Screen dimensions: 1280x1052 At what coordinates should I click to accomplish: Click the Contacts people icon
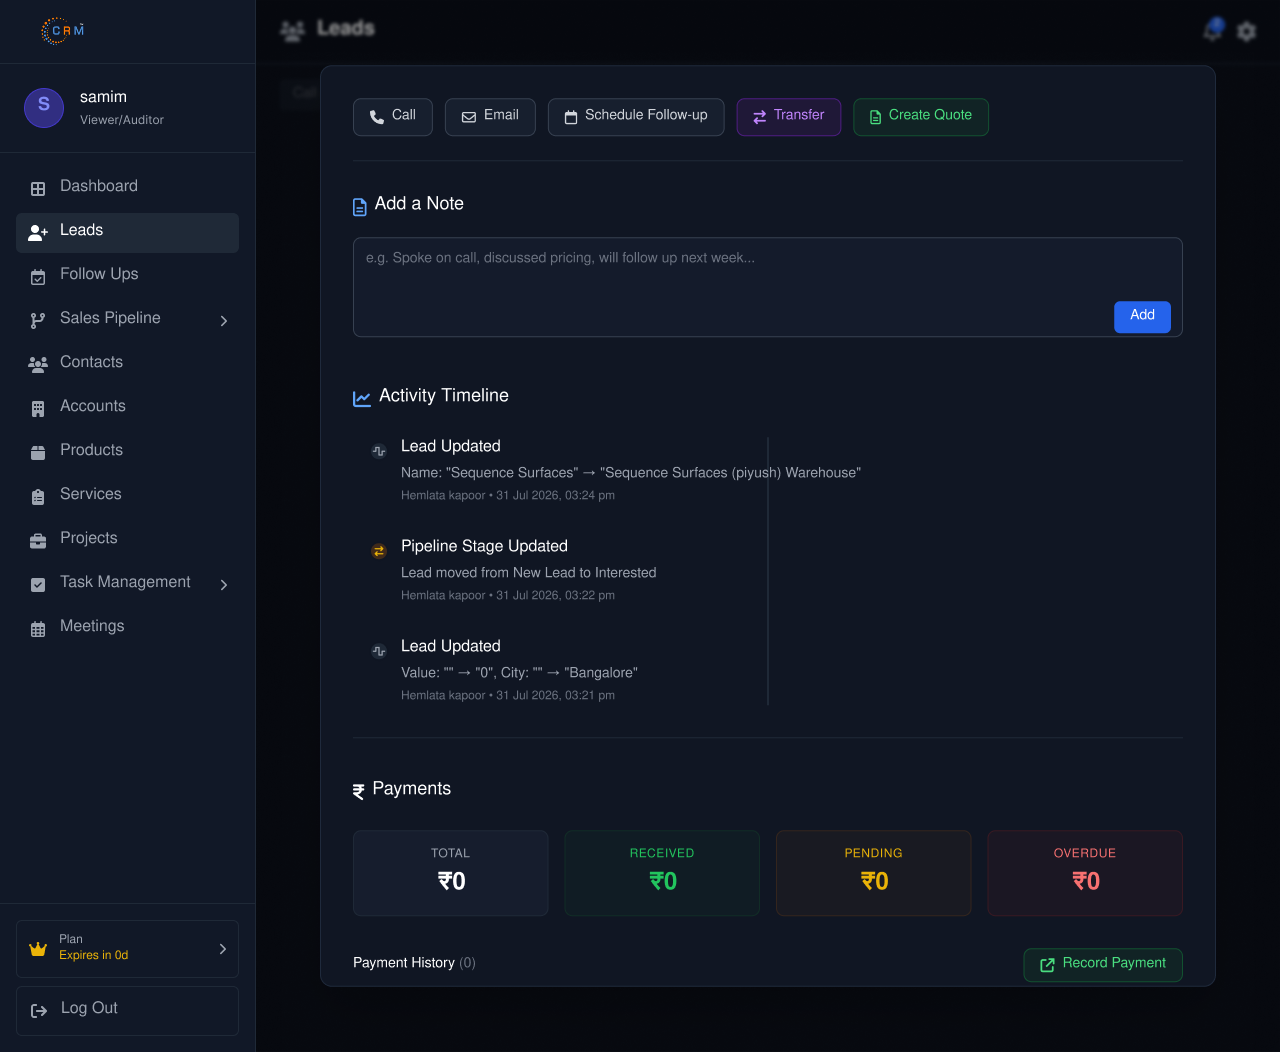coord(38,364)
